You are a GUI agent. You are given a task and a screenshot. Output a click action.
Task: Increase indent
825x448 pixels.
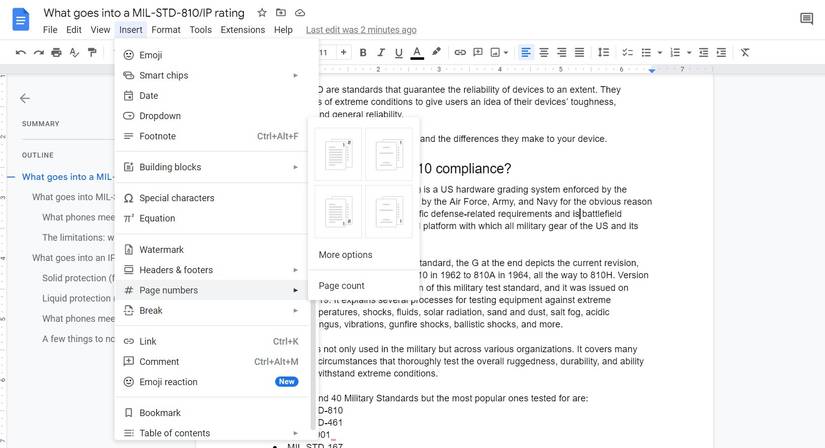(x=721, y=53)
